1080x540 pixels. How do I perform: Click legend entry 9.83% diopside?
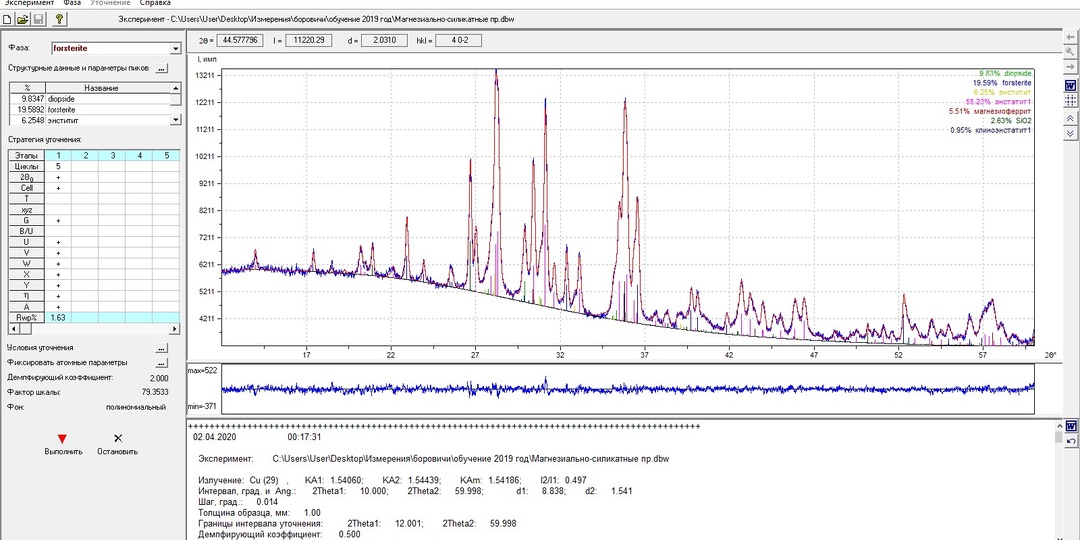(x=1005, y=73)
